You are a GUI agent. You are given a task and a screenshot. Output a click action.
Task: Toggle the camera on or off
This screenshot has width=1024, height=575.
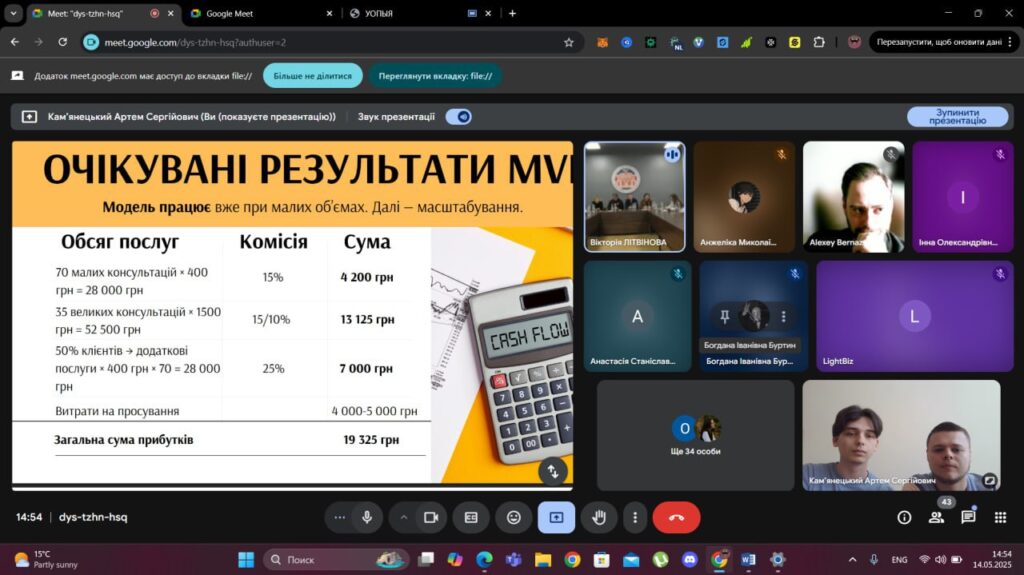(x=431, y=517)
